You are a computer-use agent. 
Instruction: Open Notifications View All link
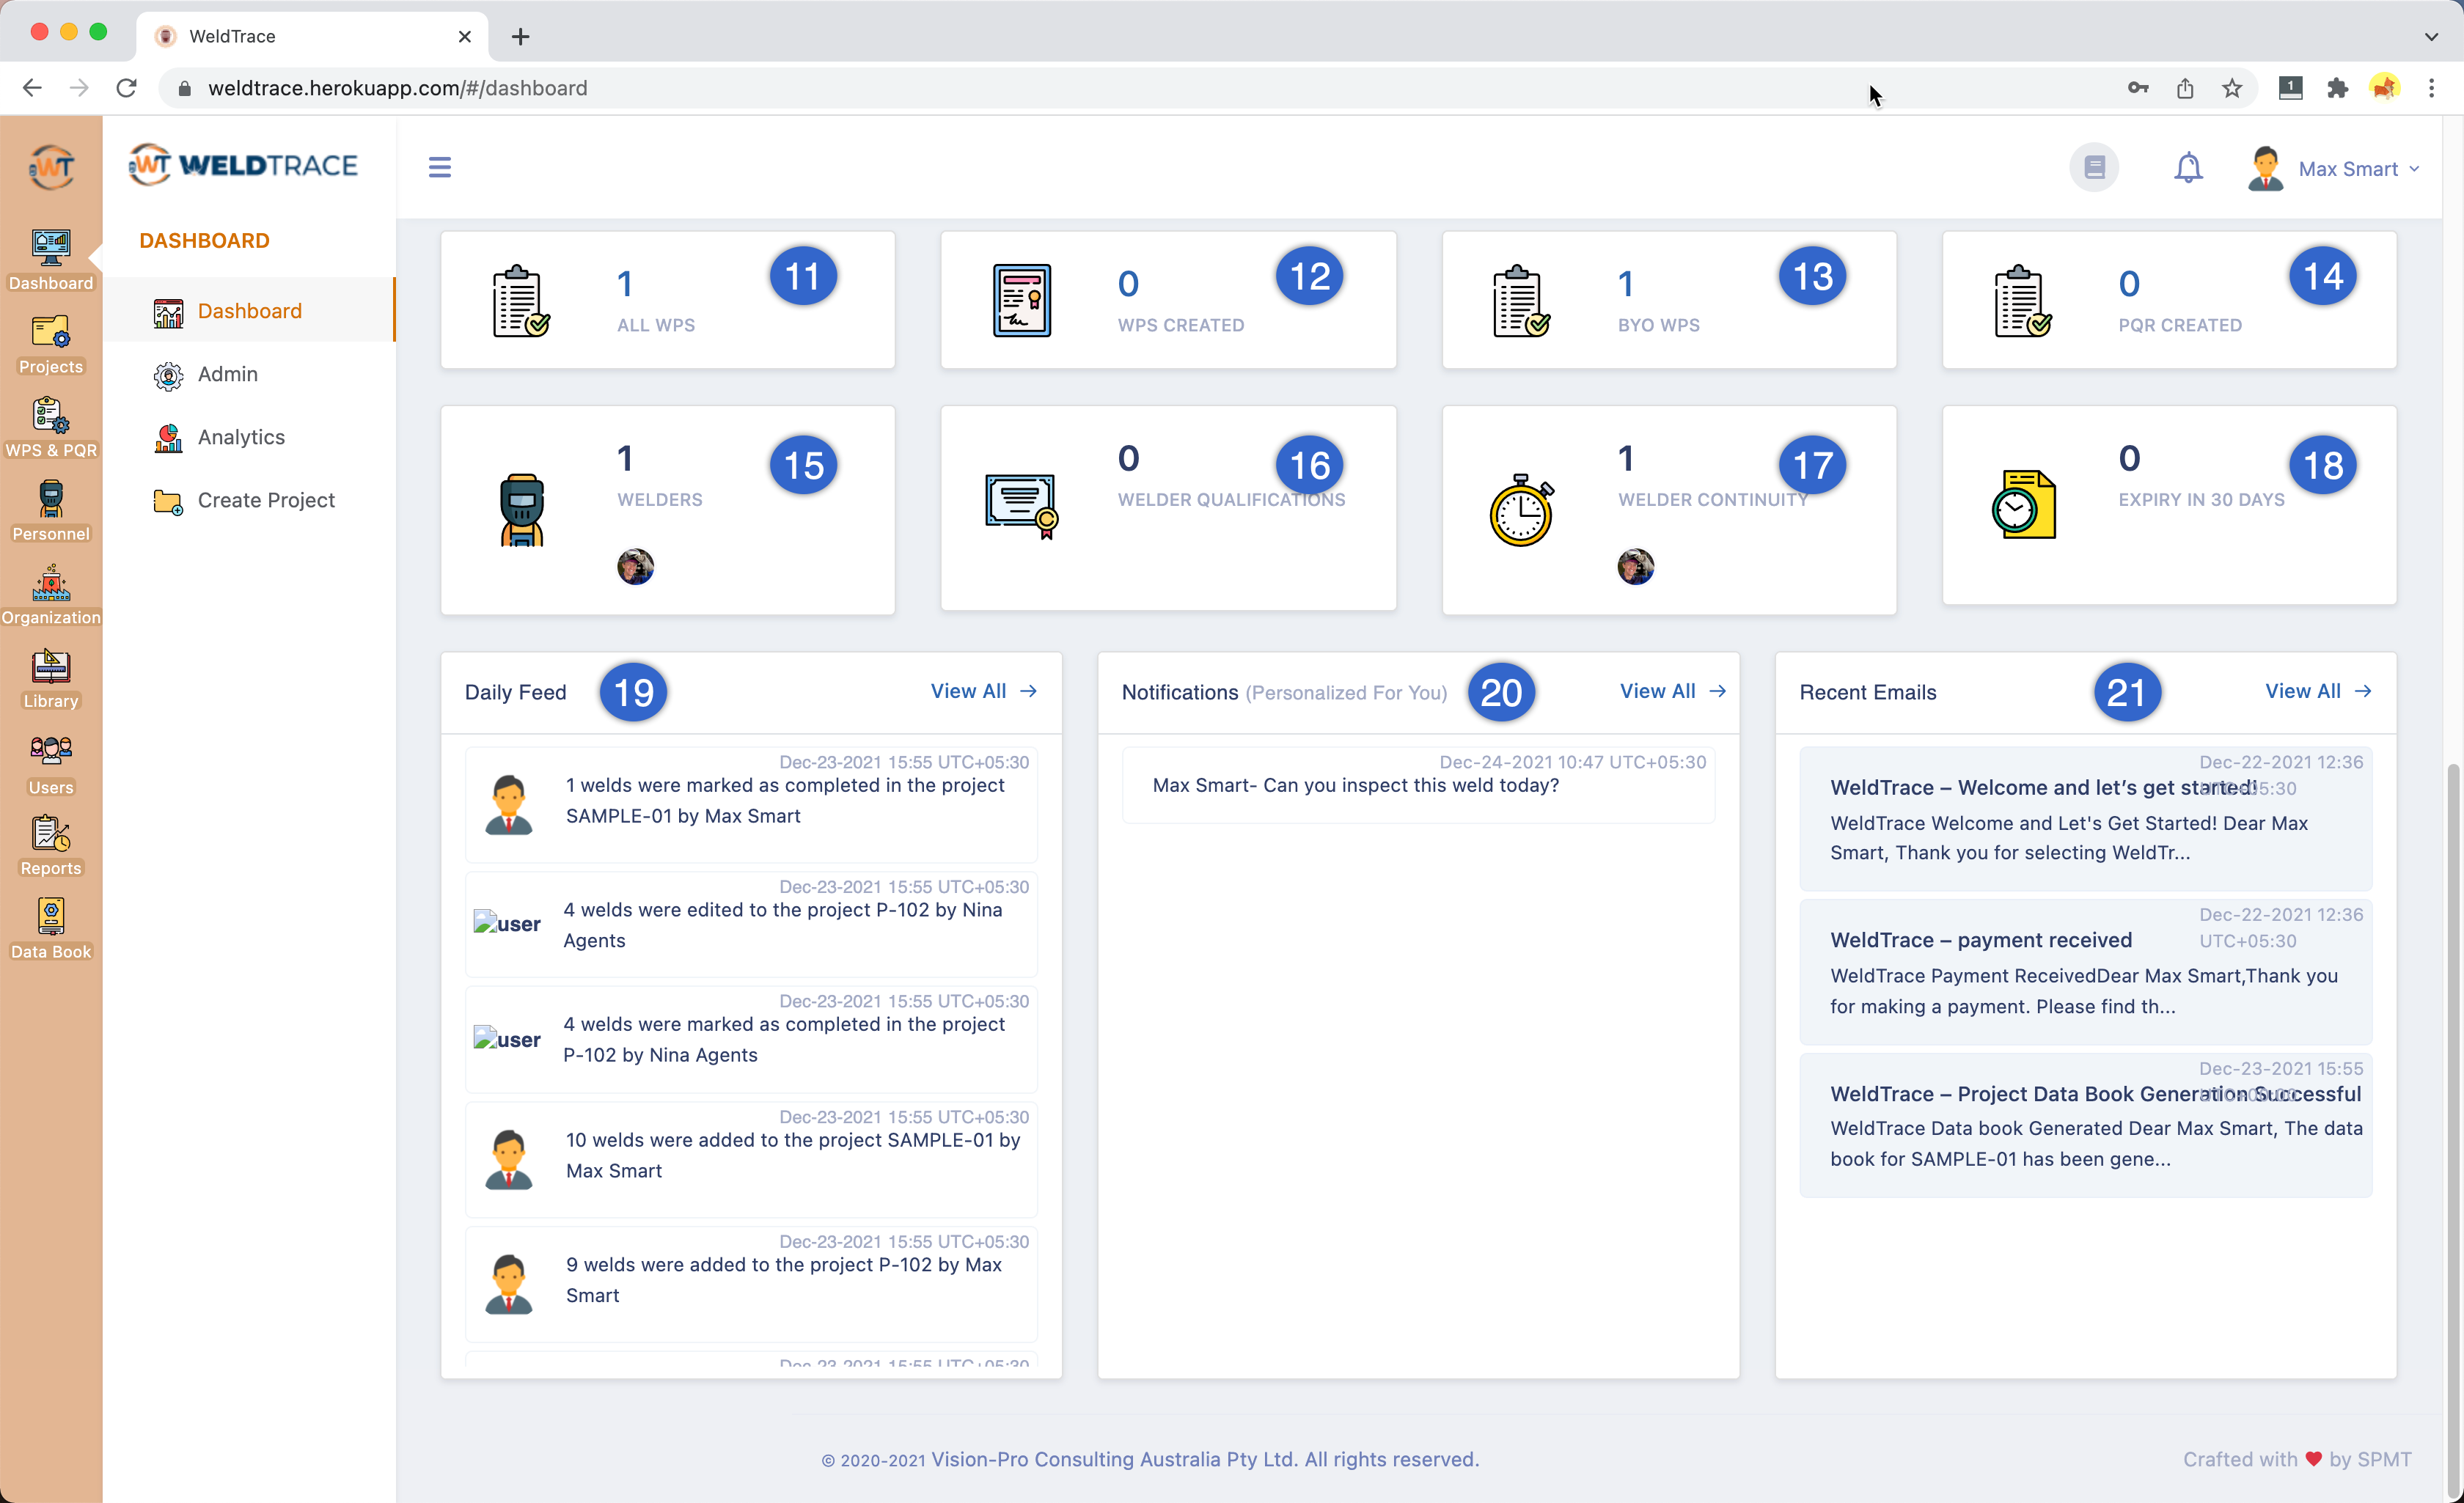(1672, 691)
